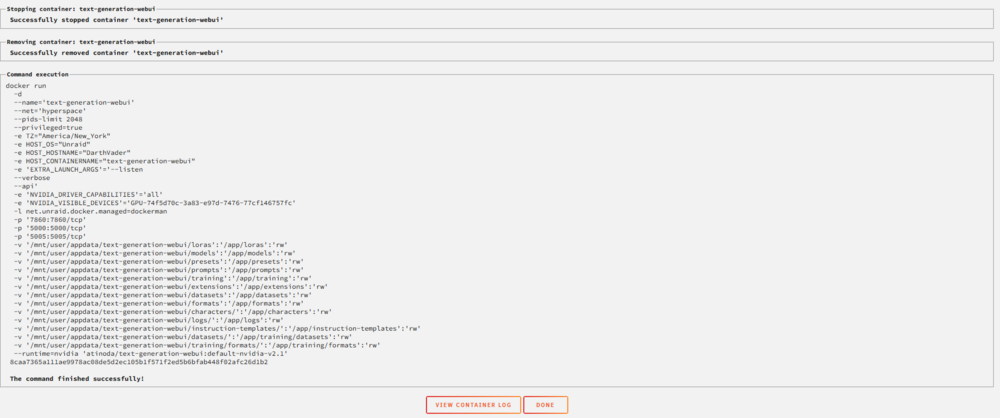The width and height of the screenshot is (1000, 418).
Task: Click the /app/models volume mapping line
Action: coord(154,253)
